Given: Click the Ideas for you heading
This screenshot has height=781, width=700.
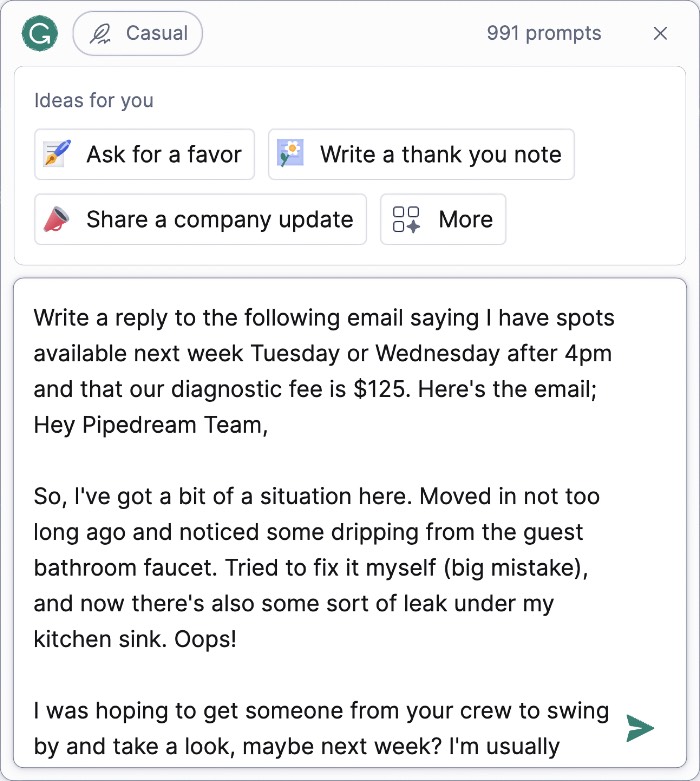Looking at the screenshot, I should 94,100.
